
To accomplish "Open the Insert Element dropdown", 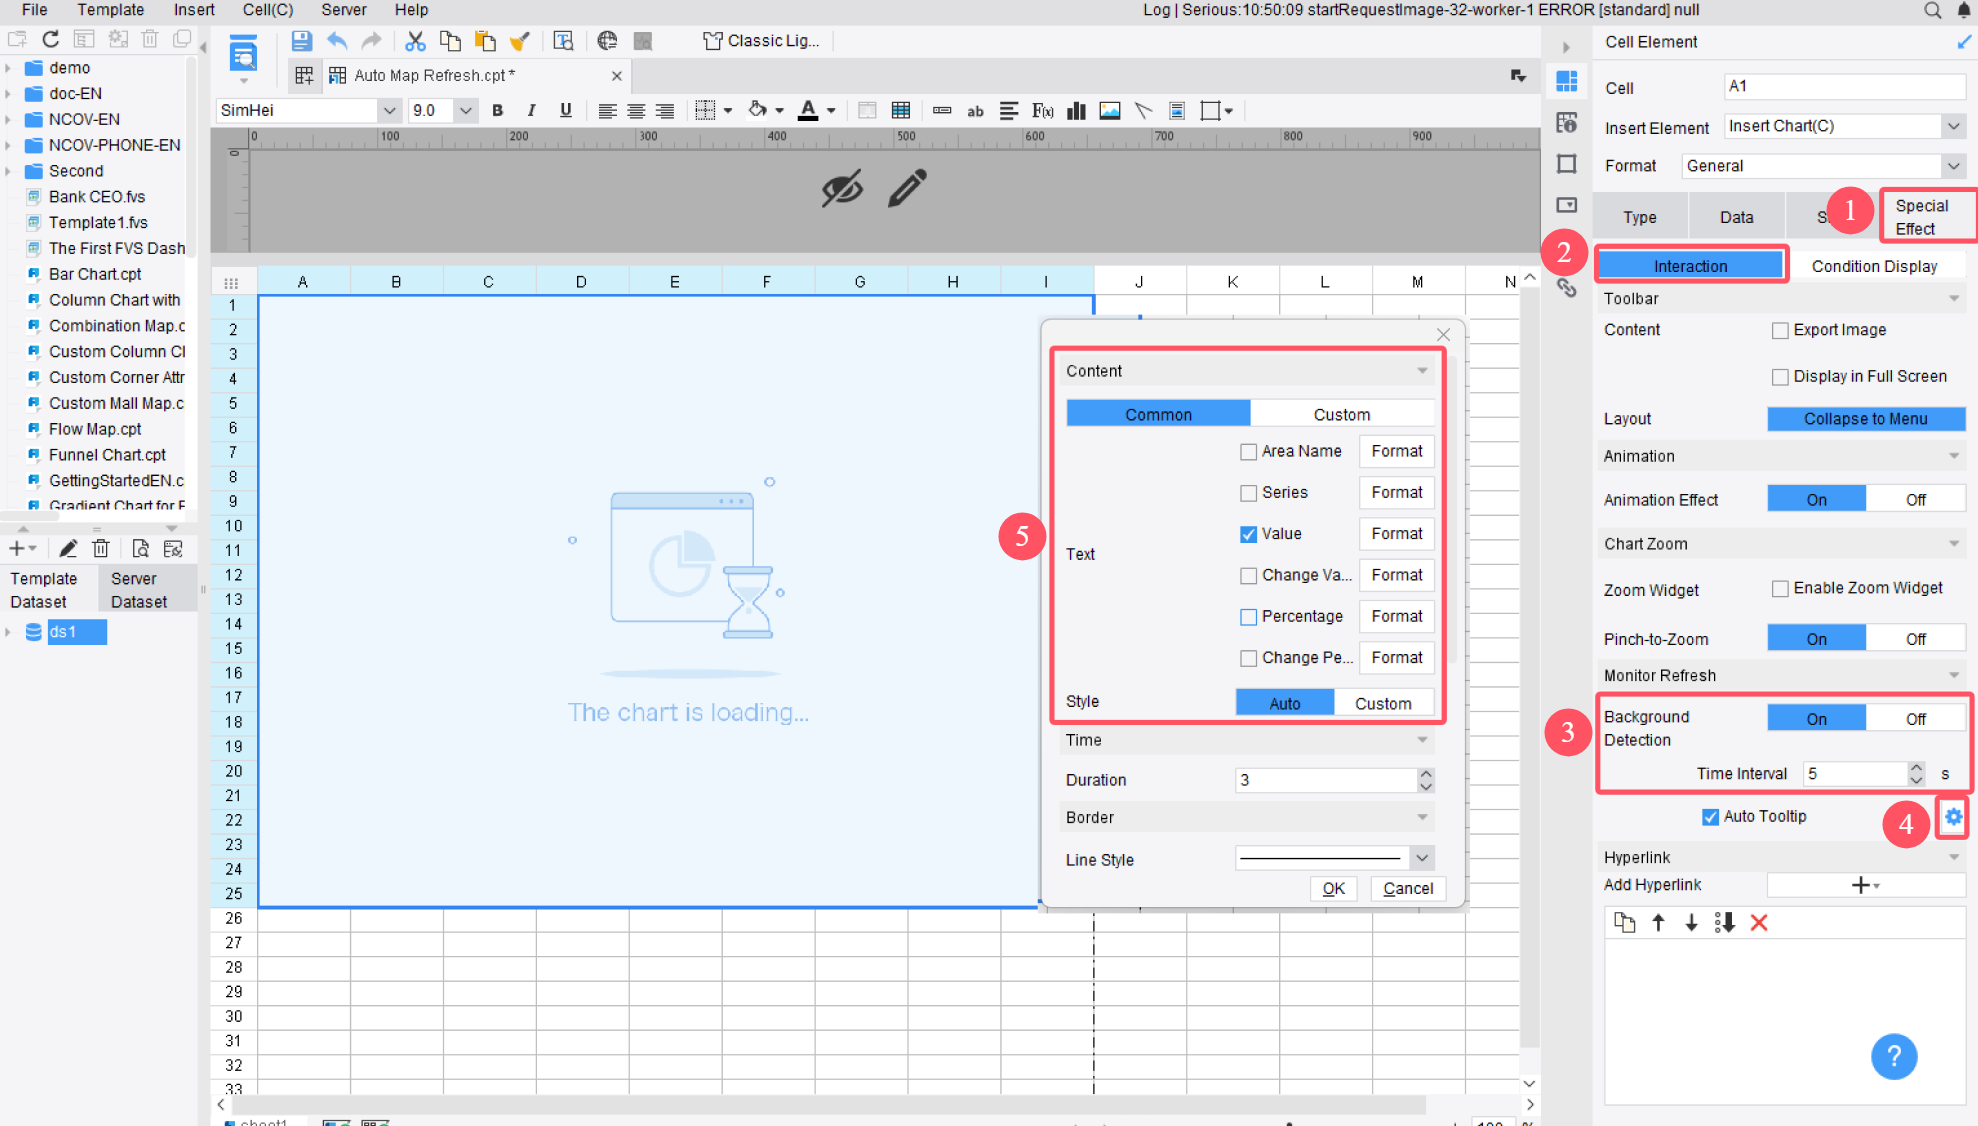I will tap(1953, 126).
